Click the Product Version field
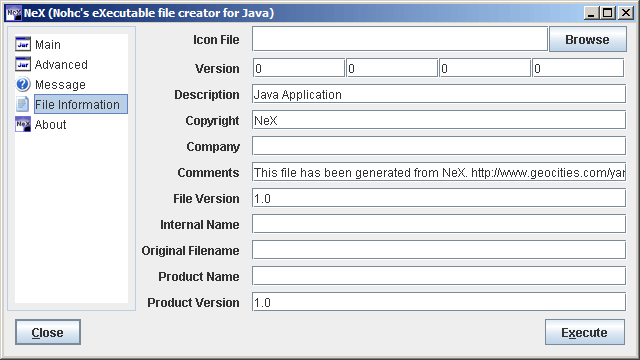This screenshot has width=640, height=360. 439,302
